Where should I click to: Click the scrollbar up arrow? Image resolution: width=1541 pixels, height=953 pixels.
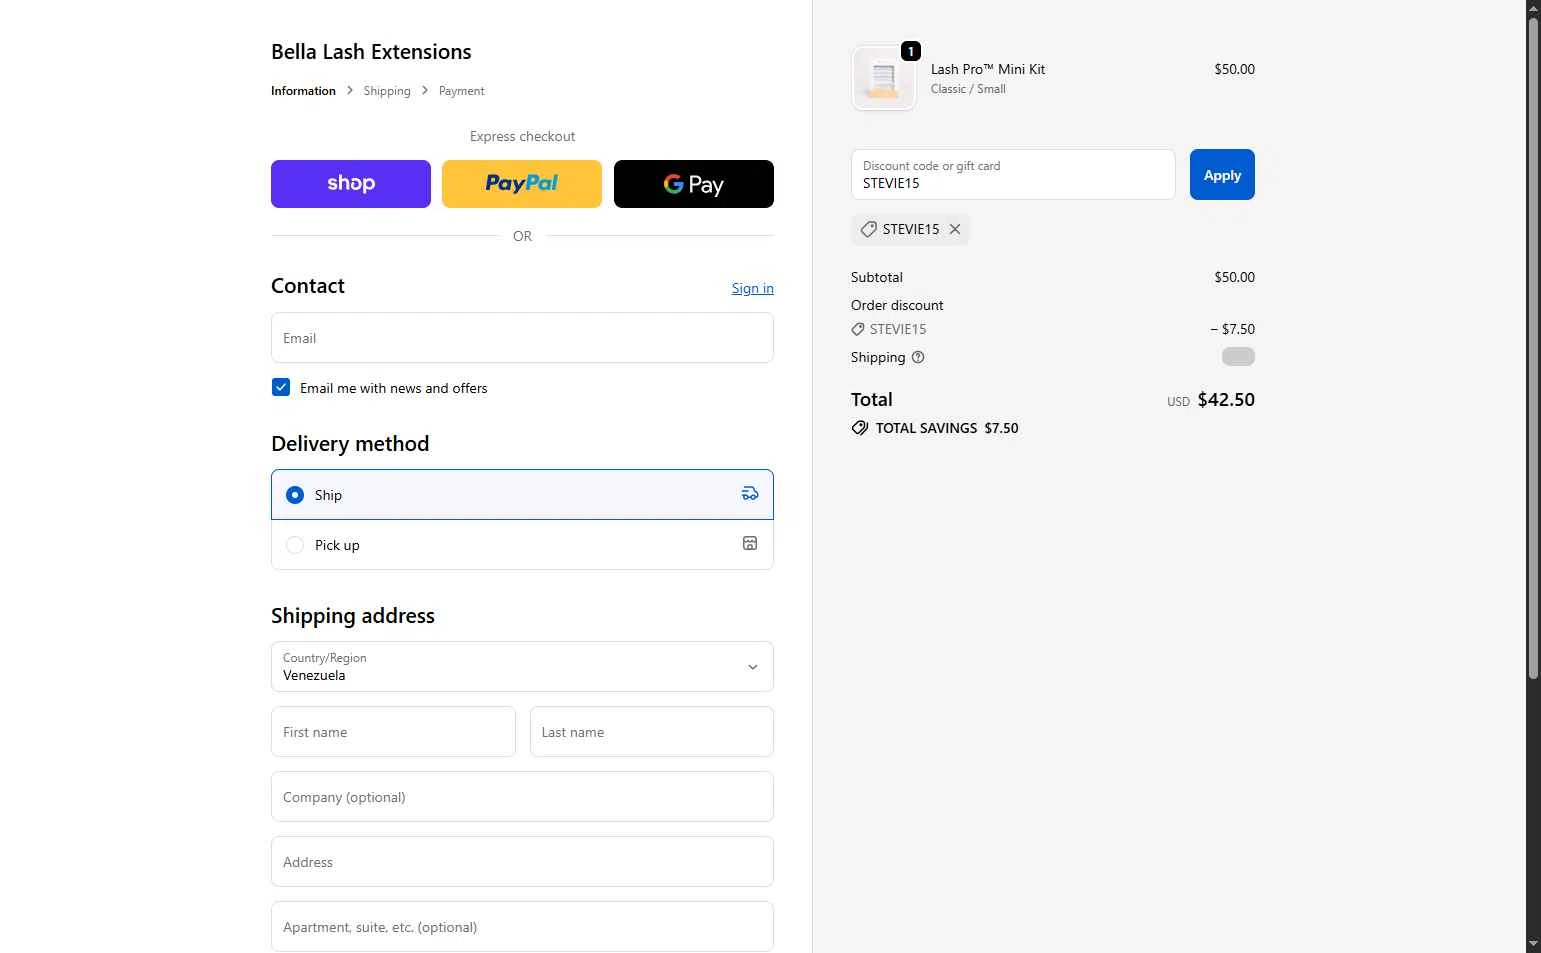pos(1533,8)
